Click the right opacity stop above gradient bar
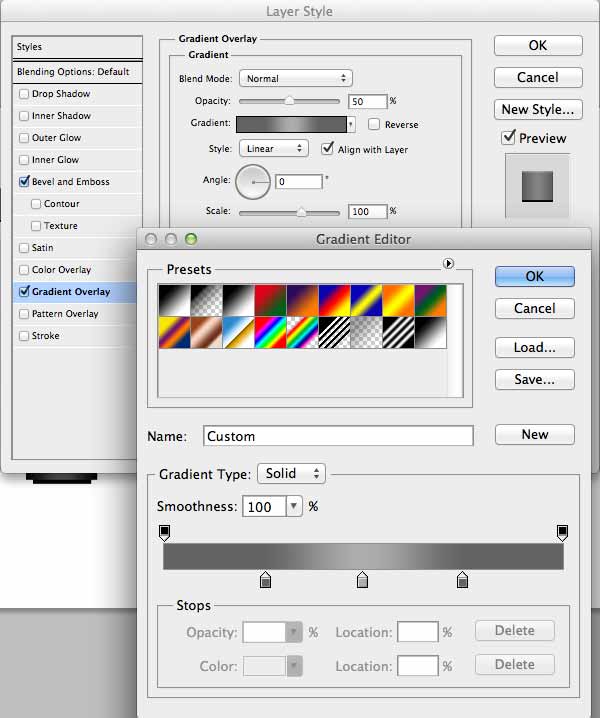This screenshot has width=600, height=718. point(562,533)
